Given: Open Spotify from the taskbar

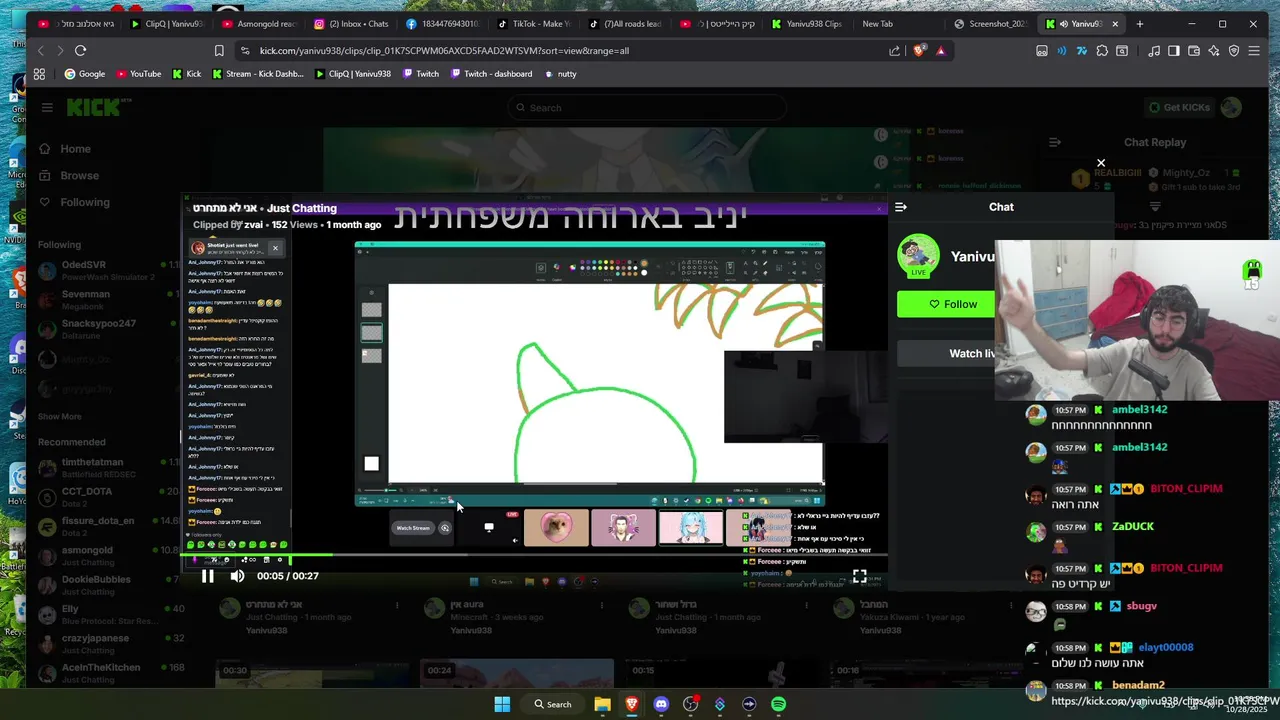Looking at the screenshot, I should tap(778, 704).
